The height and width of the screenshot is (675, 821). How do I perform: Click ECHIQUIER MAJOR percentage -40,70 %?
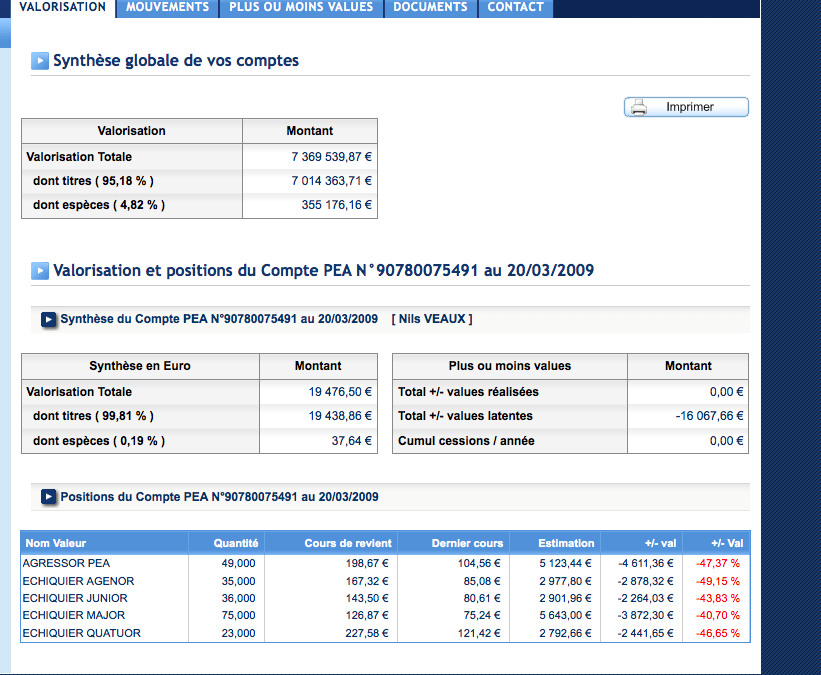click(x=717, y=615)
